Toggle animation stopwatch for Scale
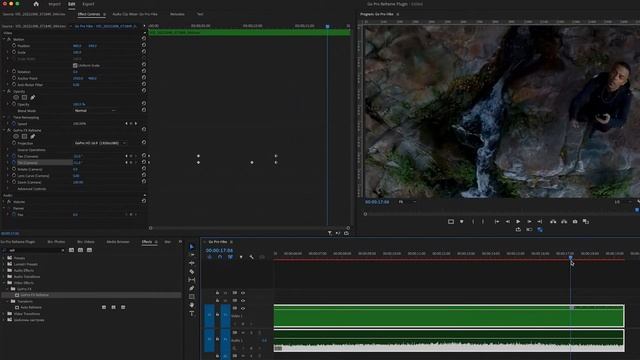This screenshot has height=360, width=640. click(x=14, y=52)
